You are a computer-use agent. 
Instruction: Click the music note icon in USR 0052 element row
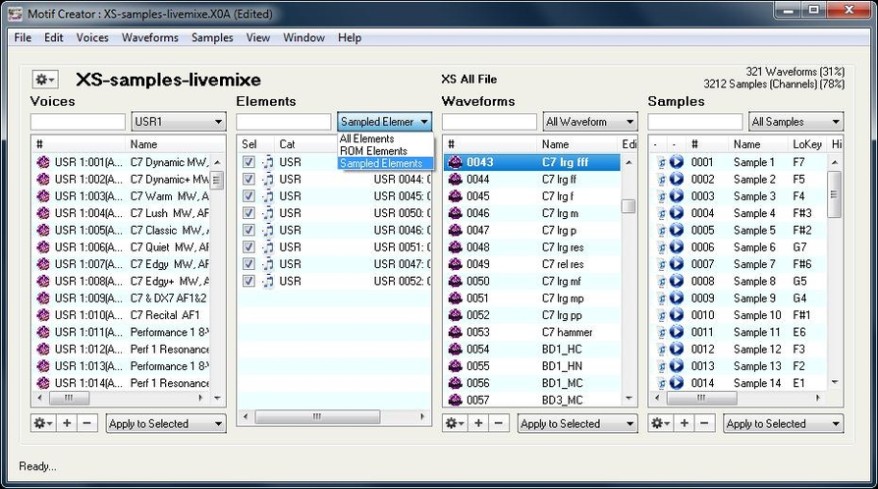(x=268, y=281)
